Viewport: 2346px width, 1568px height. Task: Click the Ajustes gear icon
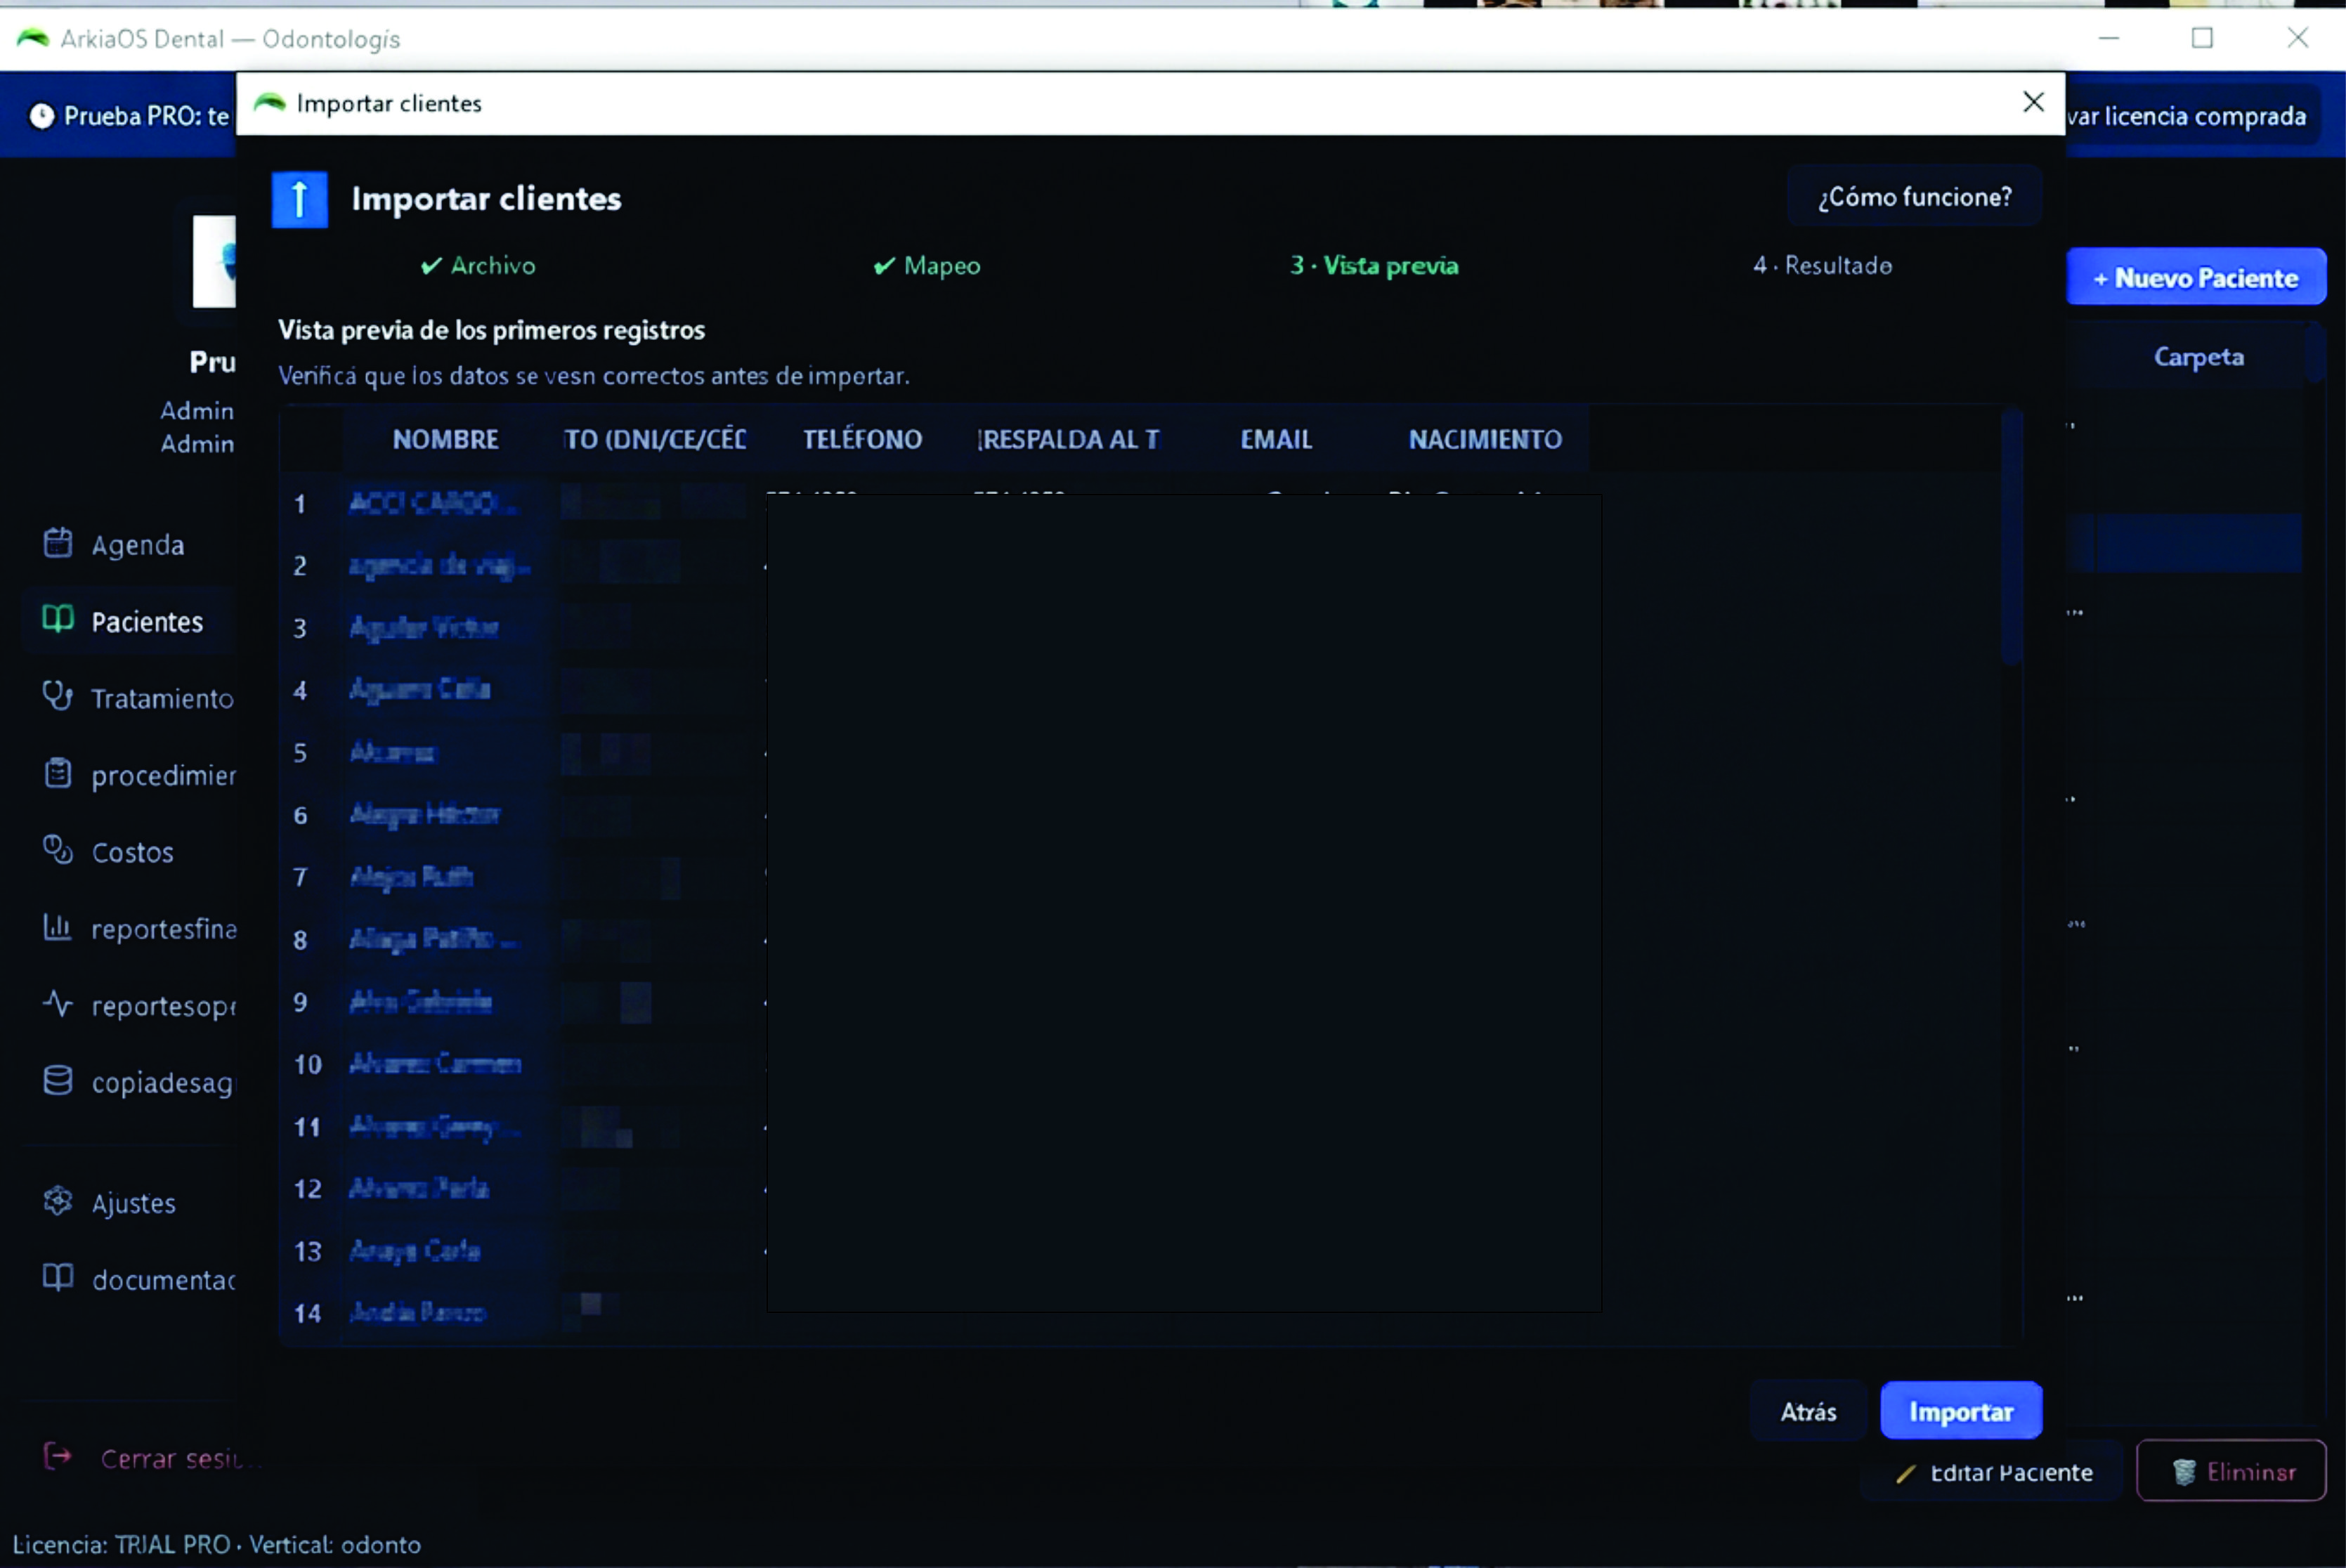(58, 1201)
